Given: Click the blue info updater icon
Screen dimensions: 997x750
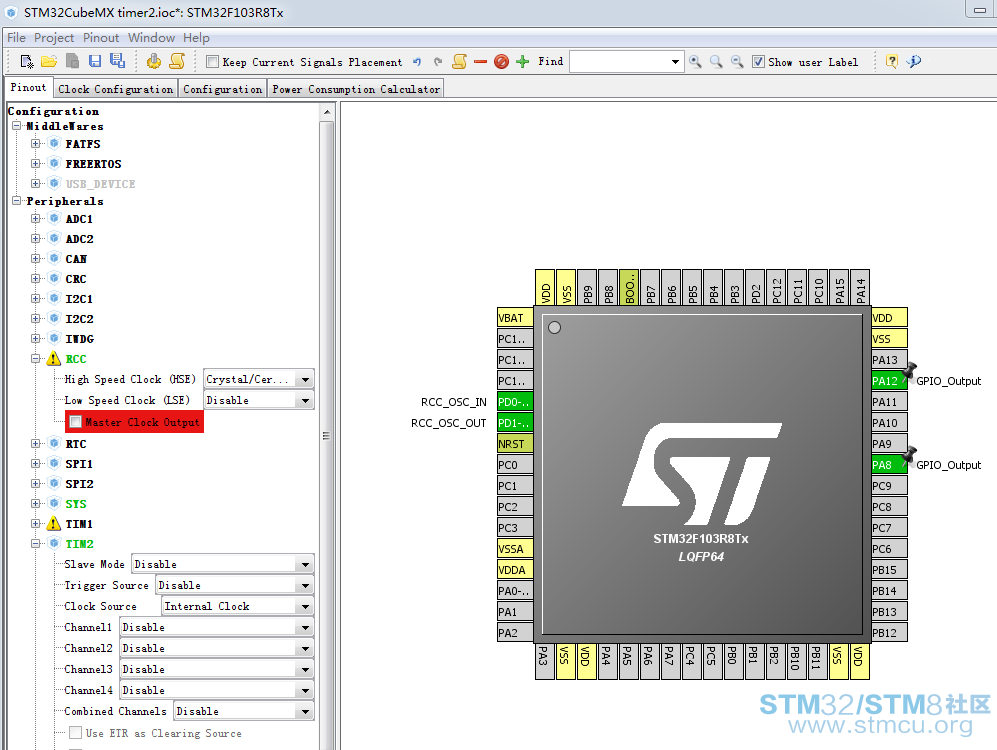Looking at the screenshot, I should coord(914,62).
